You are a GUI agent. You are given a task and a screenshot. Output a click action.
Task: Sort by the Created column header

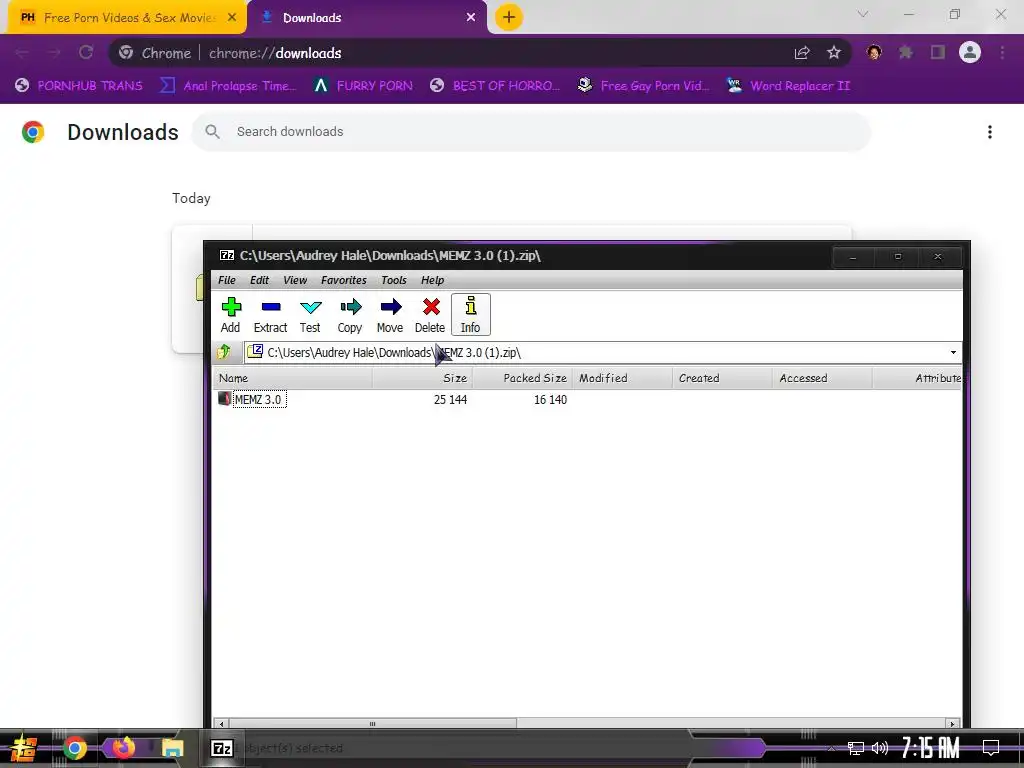pyautogui.click(x=722, y=378)
